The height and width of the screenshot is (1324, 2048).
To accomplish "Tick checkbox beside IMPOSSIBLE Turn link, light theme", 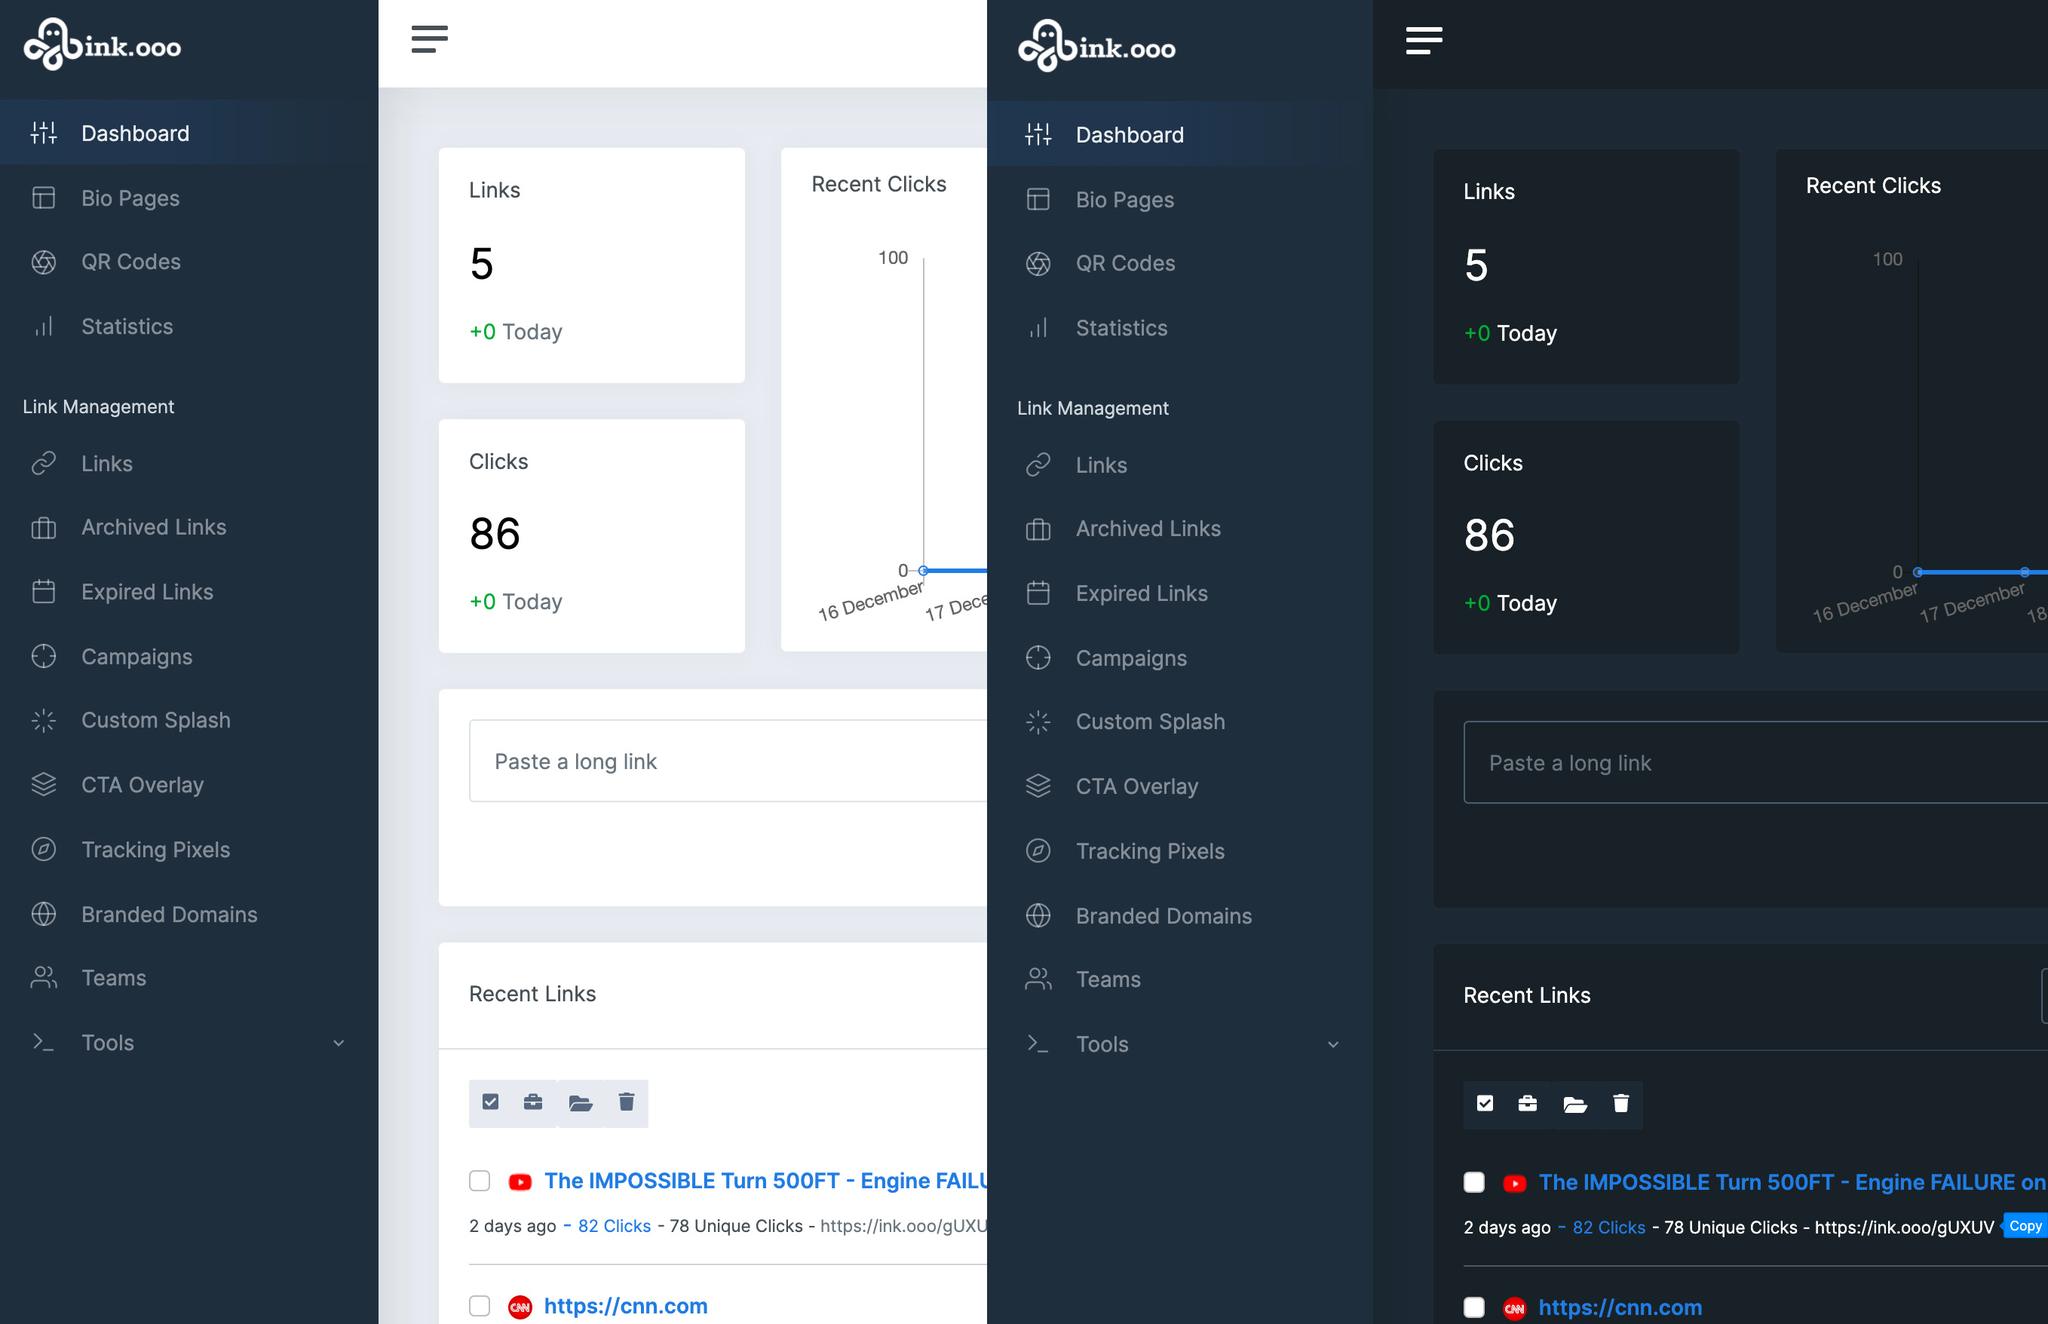I will (x=480, y=1181).
